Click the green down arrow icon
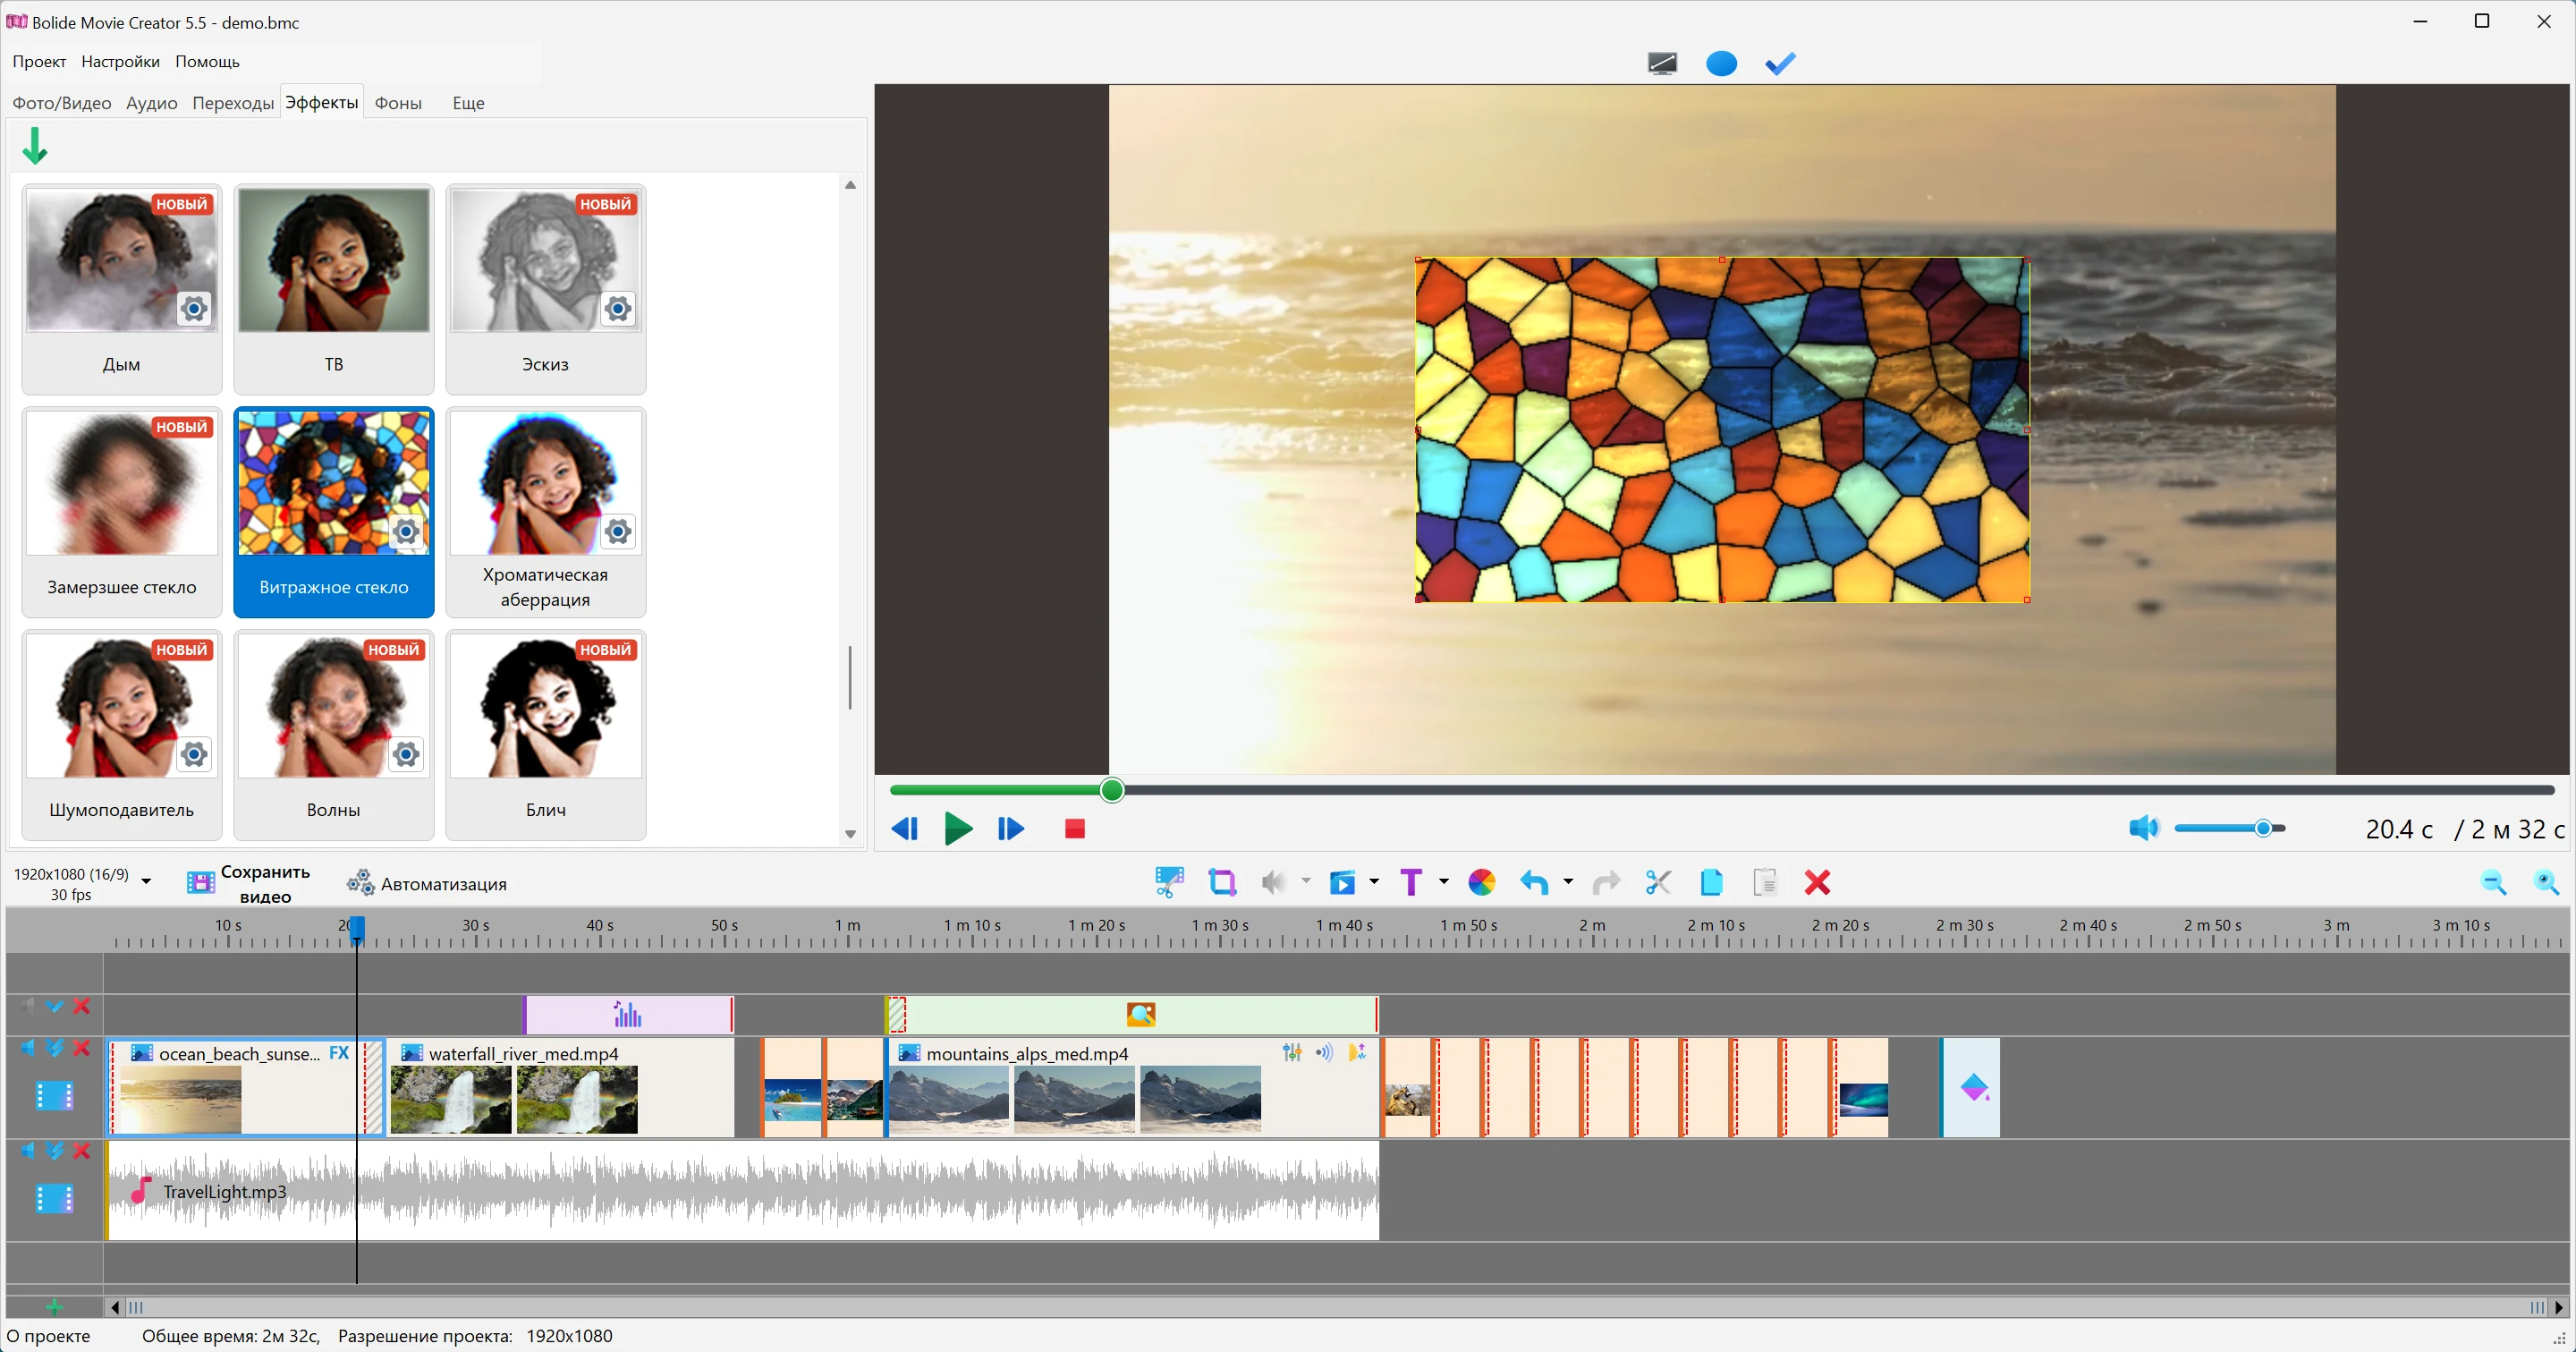This screenshot has width=2576, height=1352. (35, 146)
